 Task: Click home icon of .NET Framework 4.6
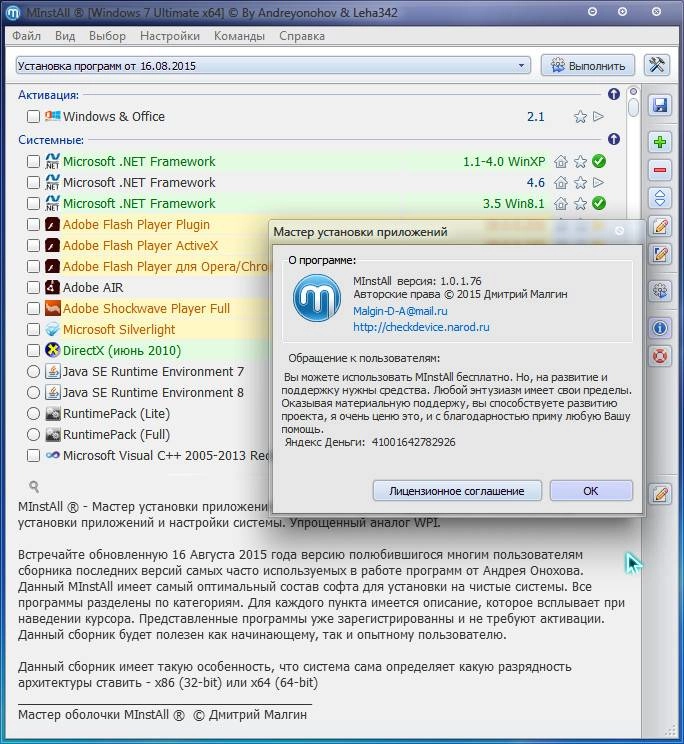[x=561, y=183]
